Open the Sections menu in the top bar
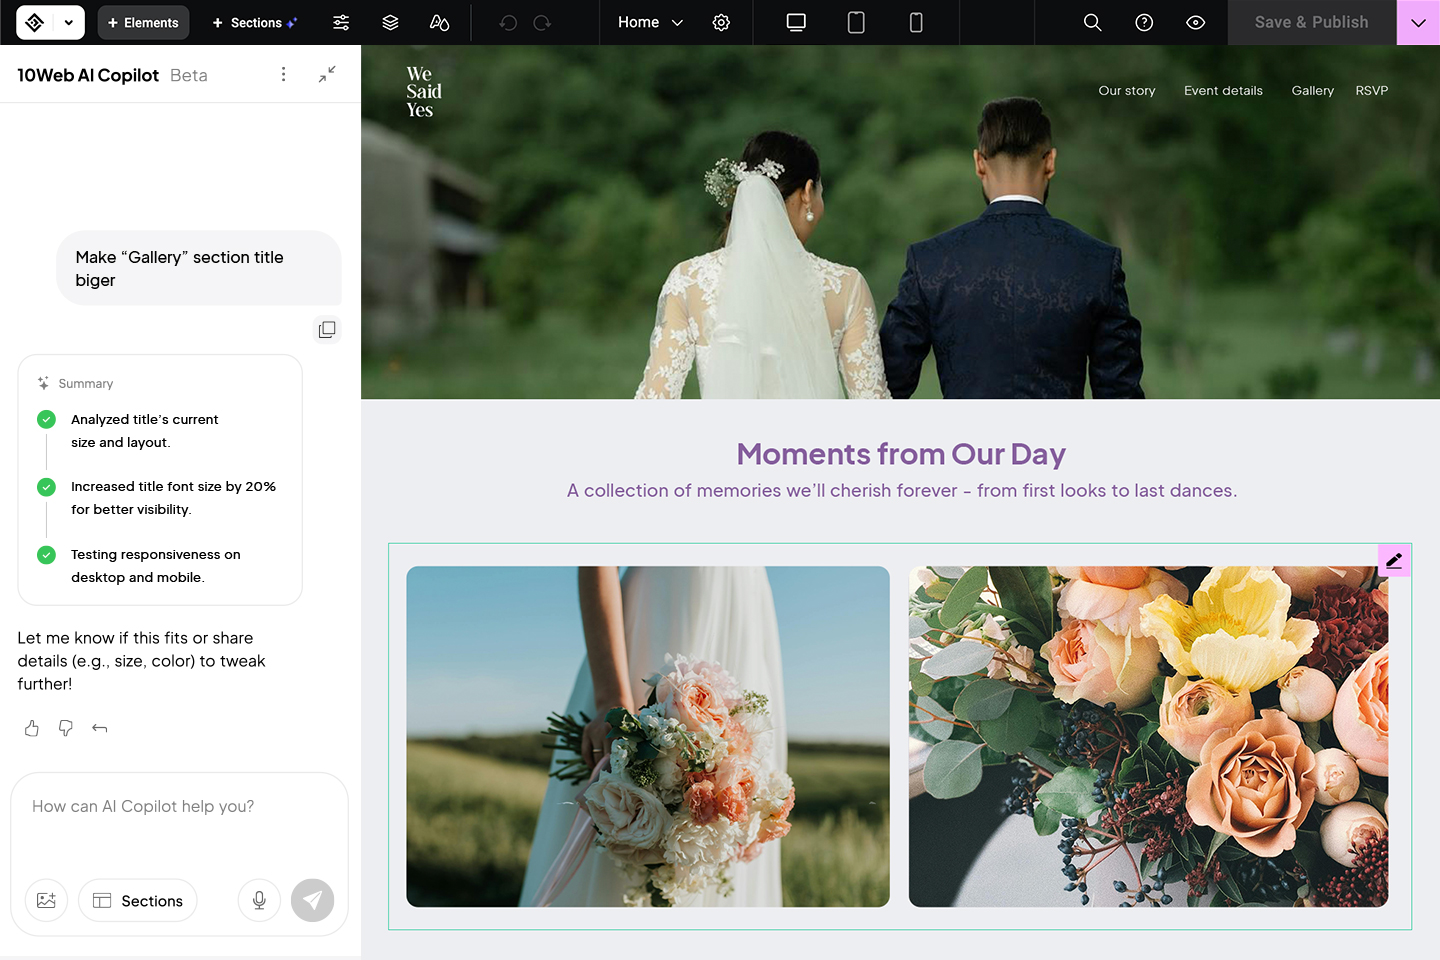Viewport: 1440px width, 960px height. pos(254,22)
